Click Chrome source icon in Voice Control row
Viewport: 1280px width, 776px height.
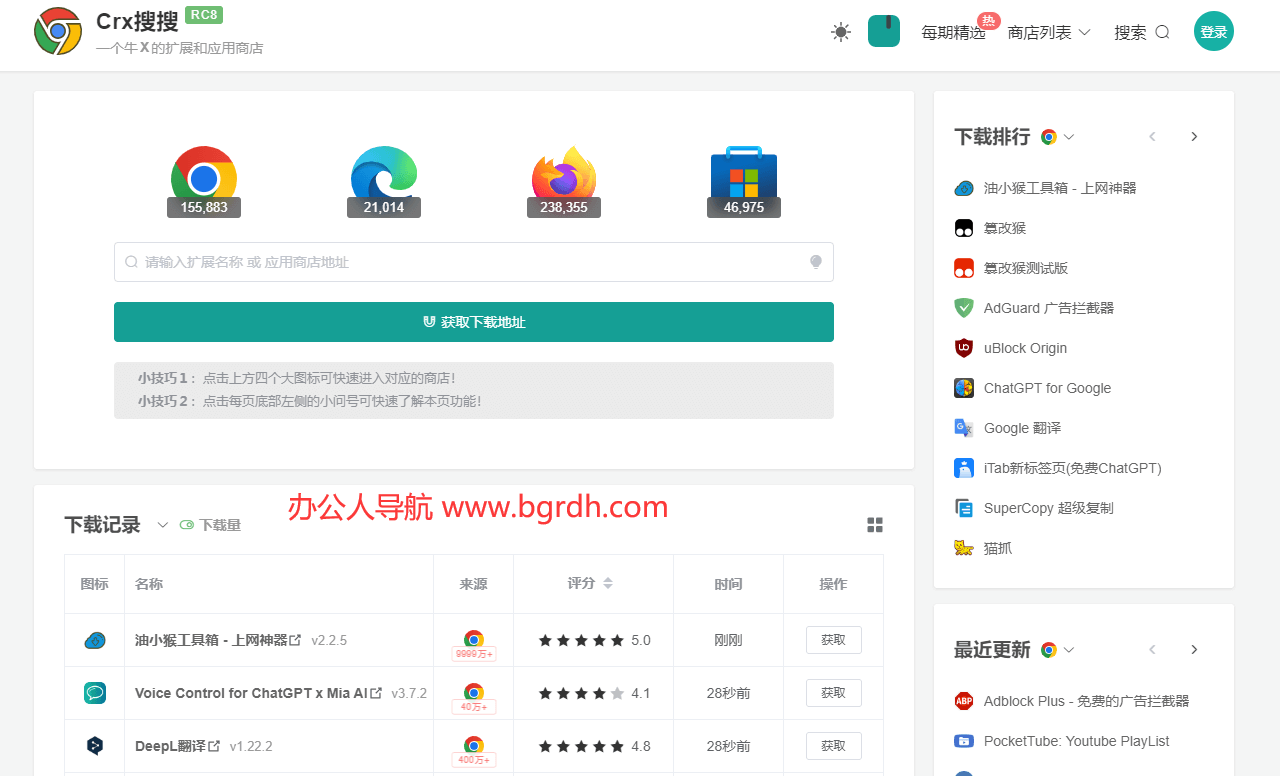click(474, 692)
